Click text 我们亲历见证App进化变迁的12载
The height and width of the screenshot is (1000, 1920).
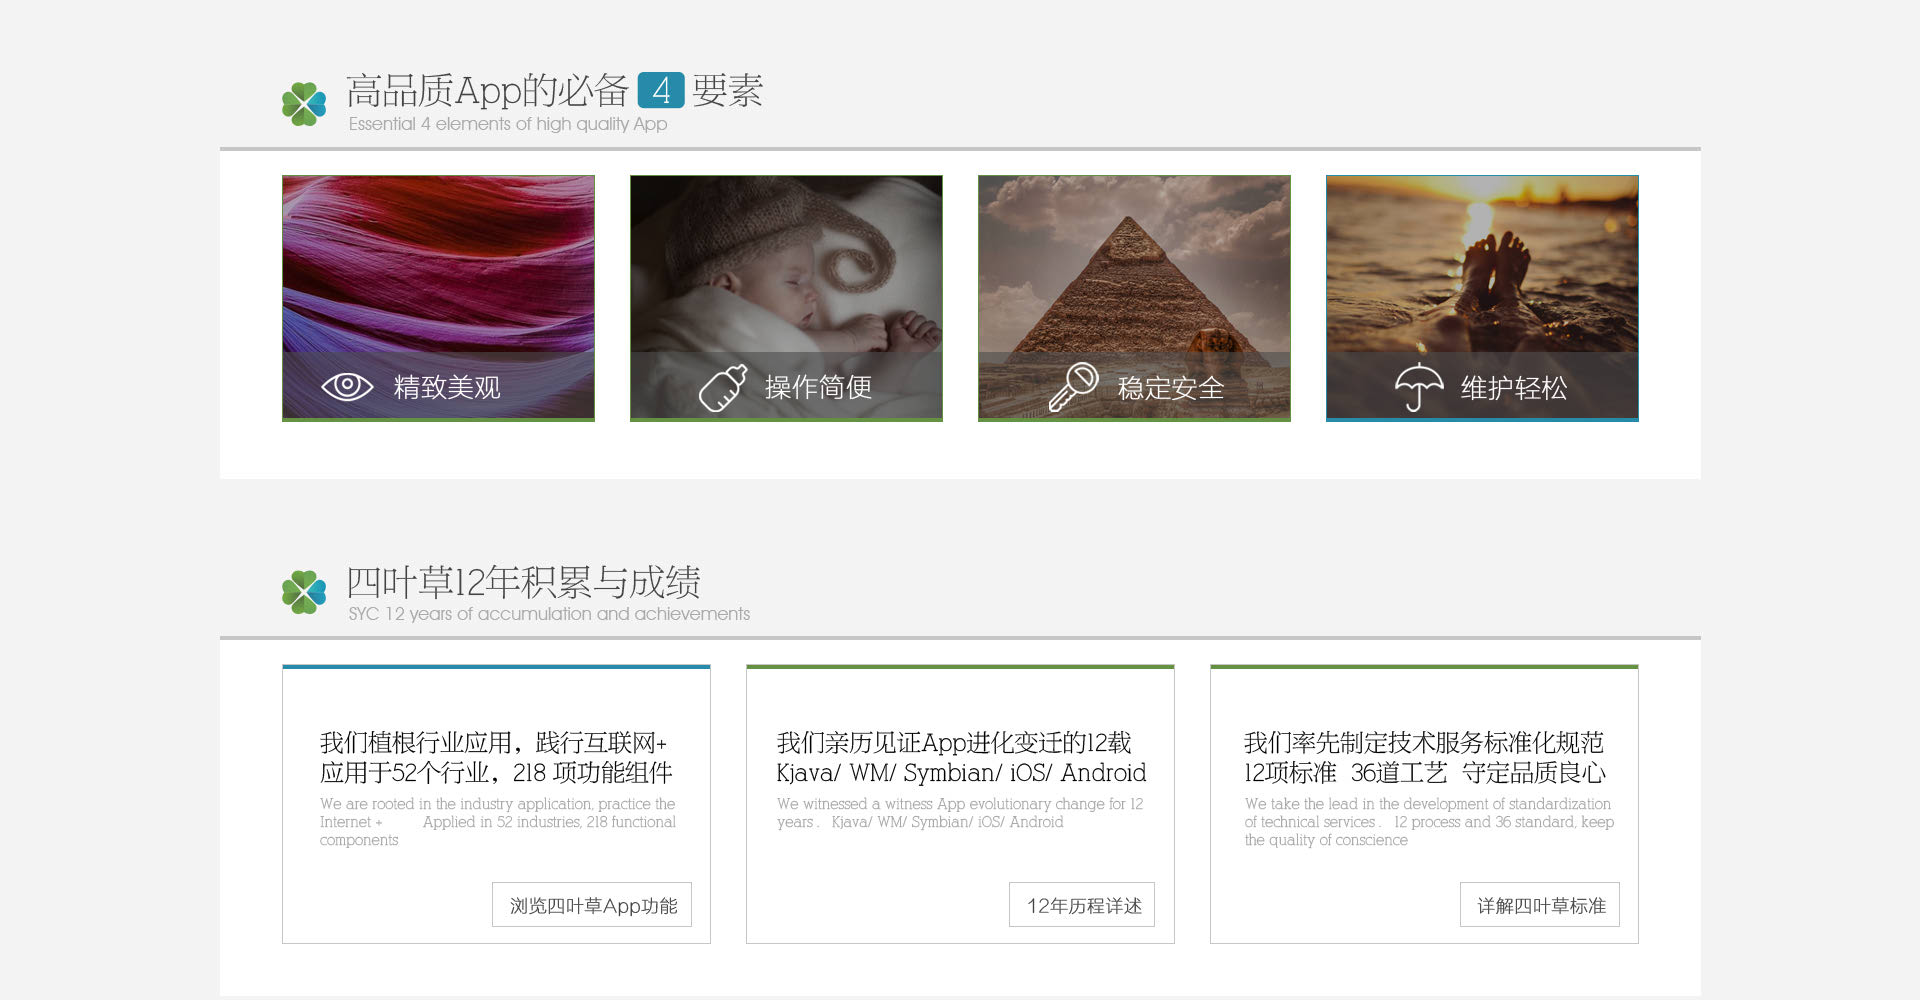click(x=954, y=742)
